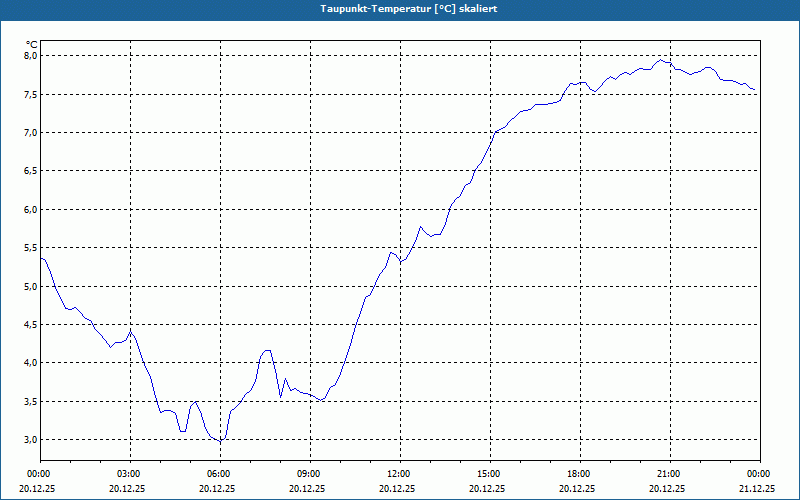800x500 pixels.
Task: Pick the '09:00' time axis label
Action: point(311,474)
